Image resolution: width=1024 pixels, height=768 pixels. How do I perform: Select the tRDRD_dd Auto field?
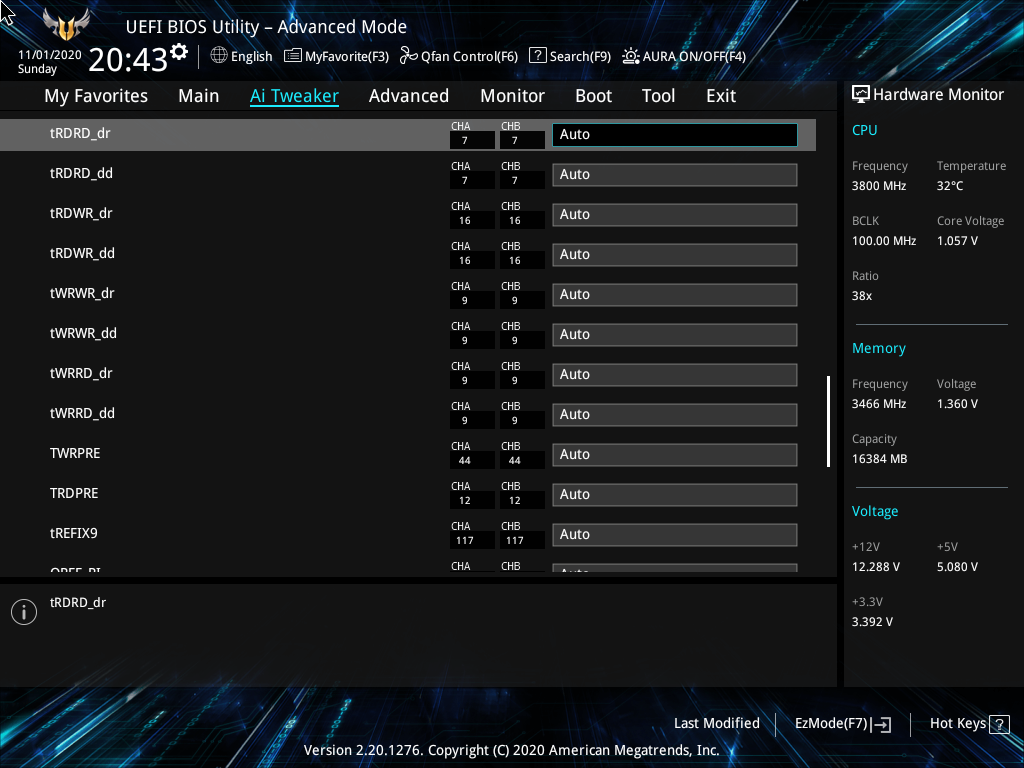(675, 175)
